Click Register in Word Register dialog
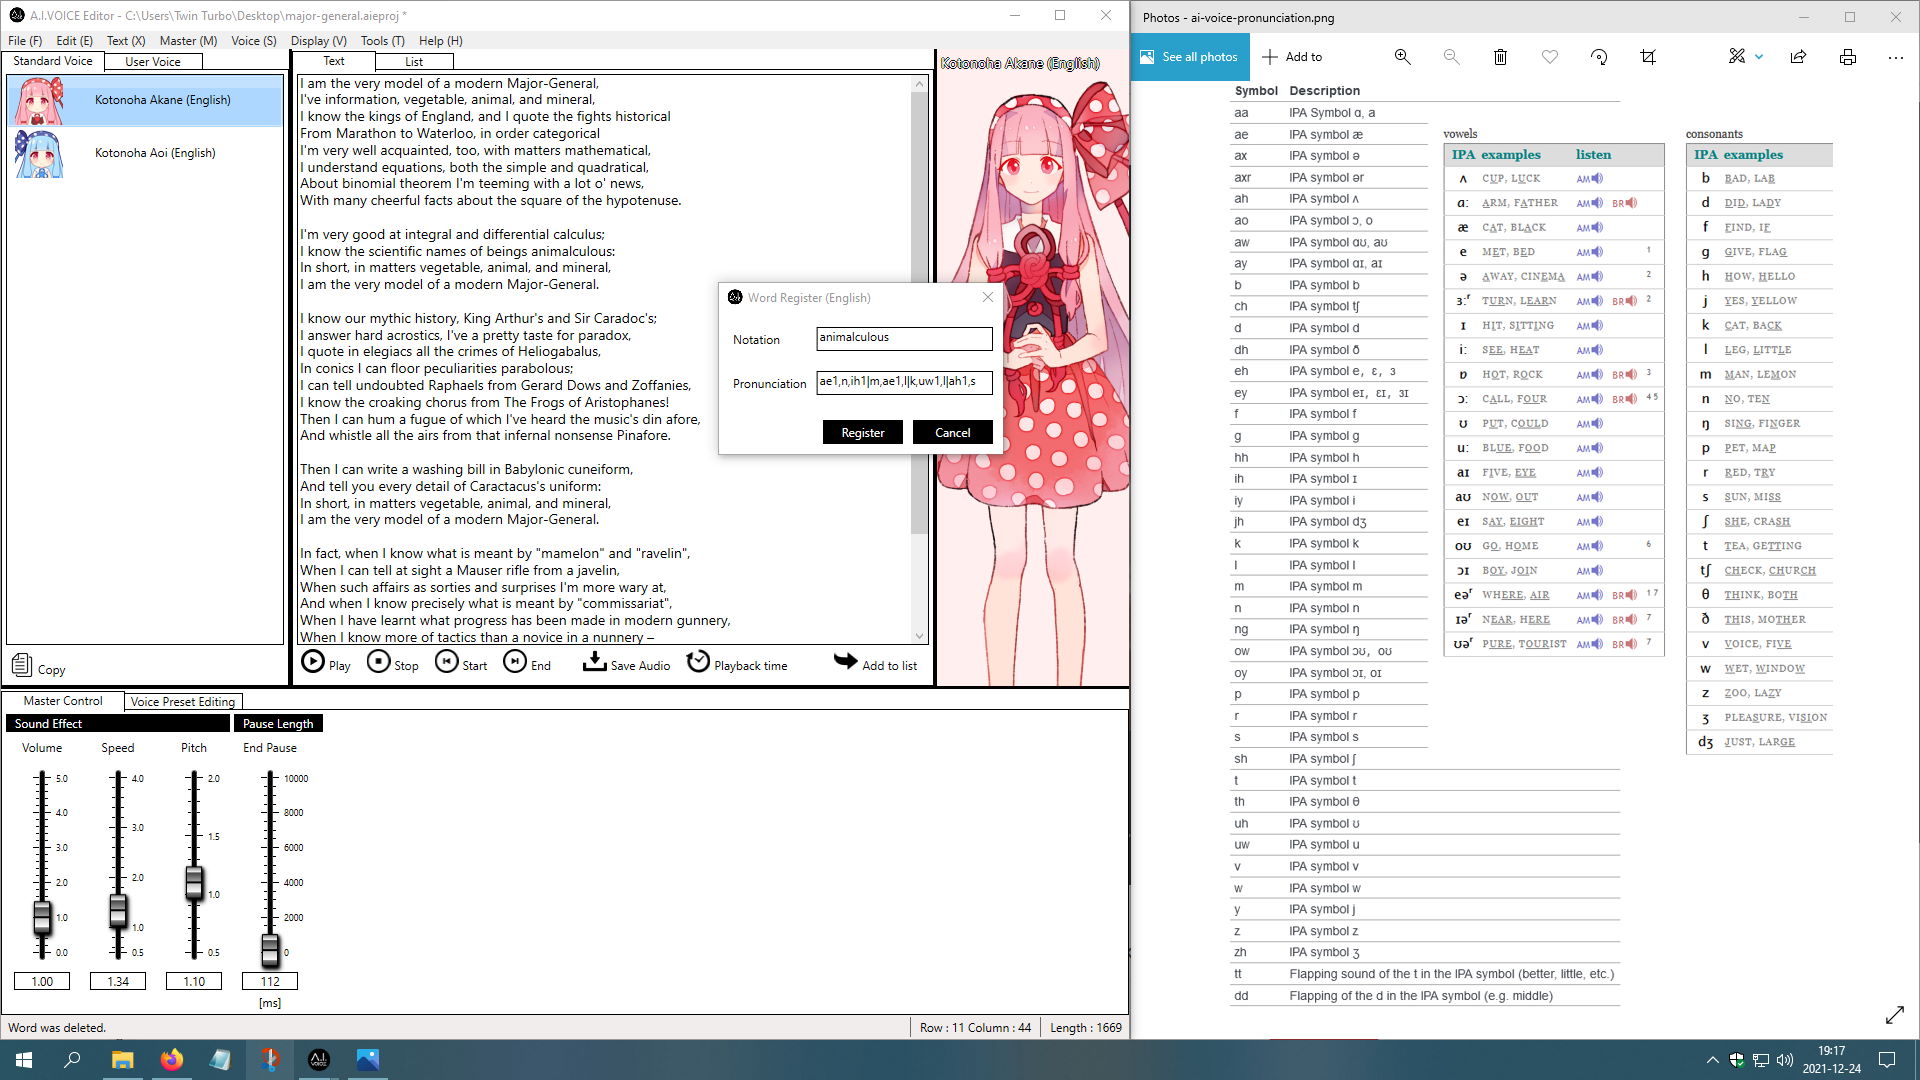Screen dimensions: 1920x1080 click(862, 433)
